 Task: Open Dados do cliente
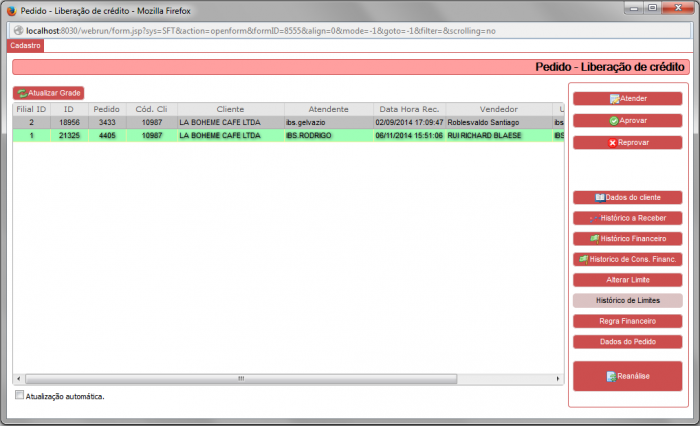point(627,197)
